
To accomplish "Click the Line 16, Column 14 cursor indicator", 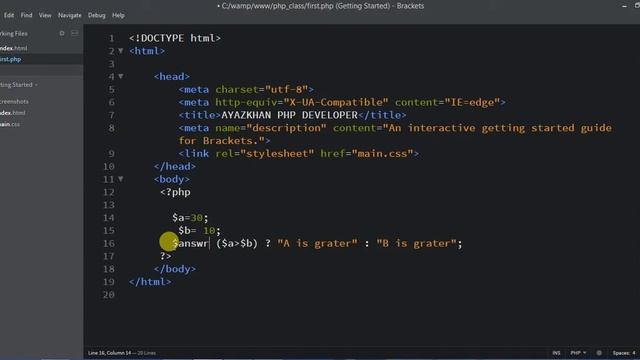I will (x=110, y=353).
